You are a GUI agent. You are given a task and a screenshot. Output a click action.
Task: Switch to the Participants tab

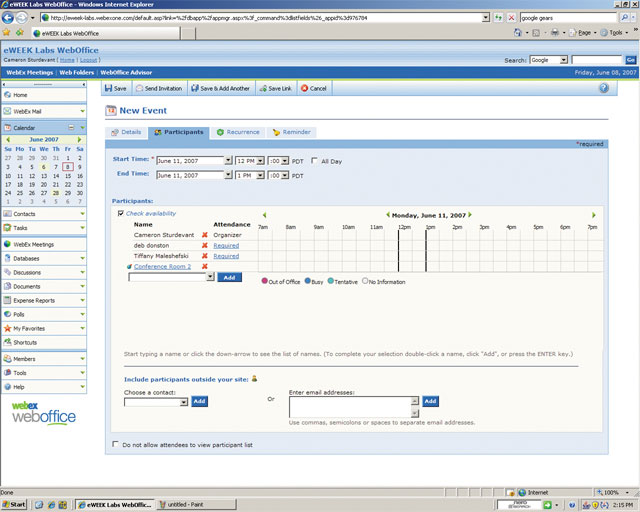pos(179,132)
